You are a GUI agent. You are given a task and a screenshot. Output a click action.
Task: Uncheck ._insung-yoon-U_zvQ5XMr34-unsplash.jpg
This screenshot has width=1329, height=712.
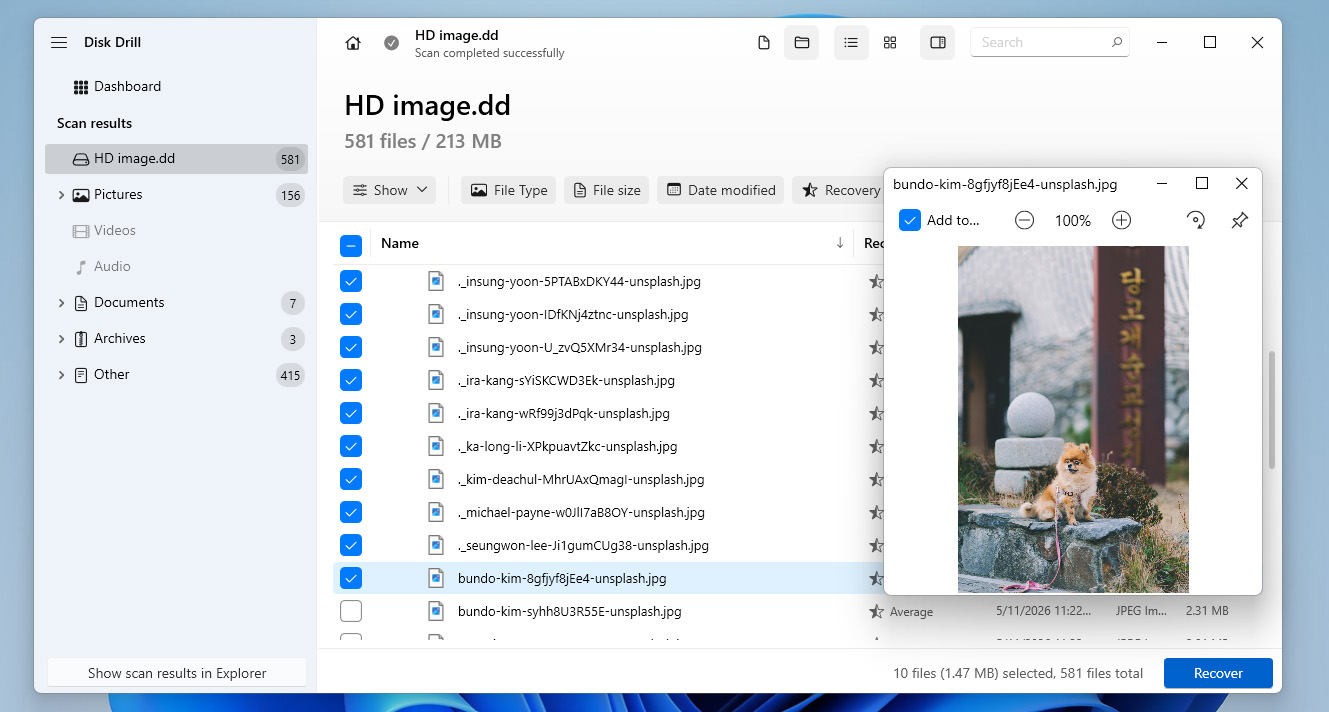(351, 347)
